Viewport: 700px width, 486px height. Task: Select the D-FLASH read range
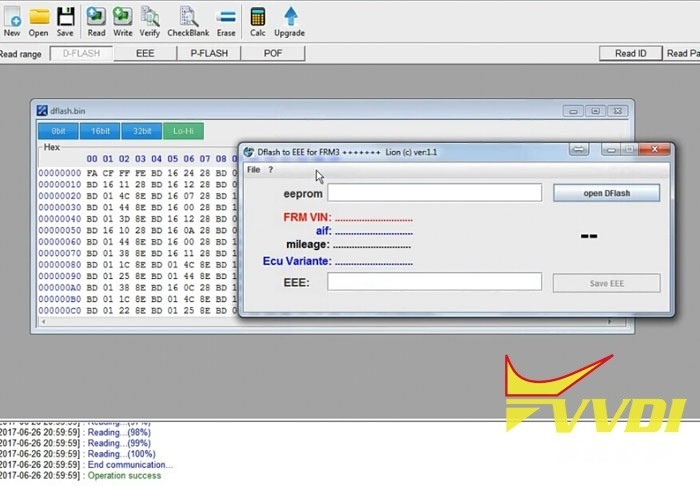81,54
